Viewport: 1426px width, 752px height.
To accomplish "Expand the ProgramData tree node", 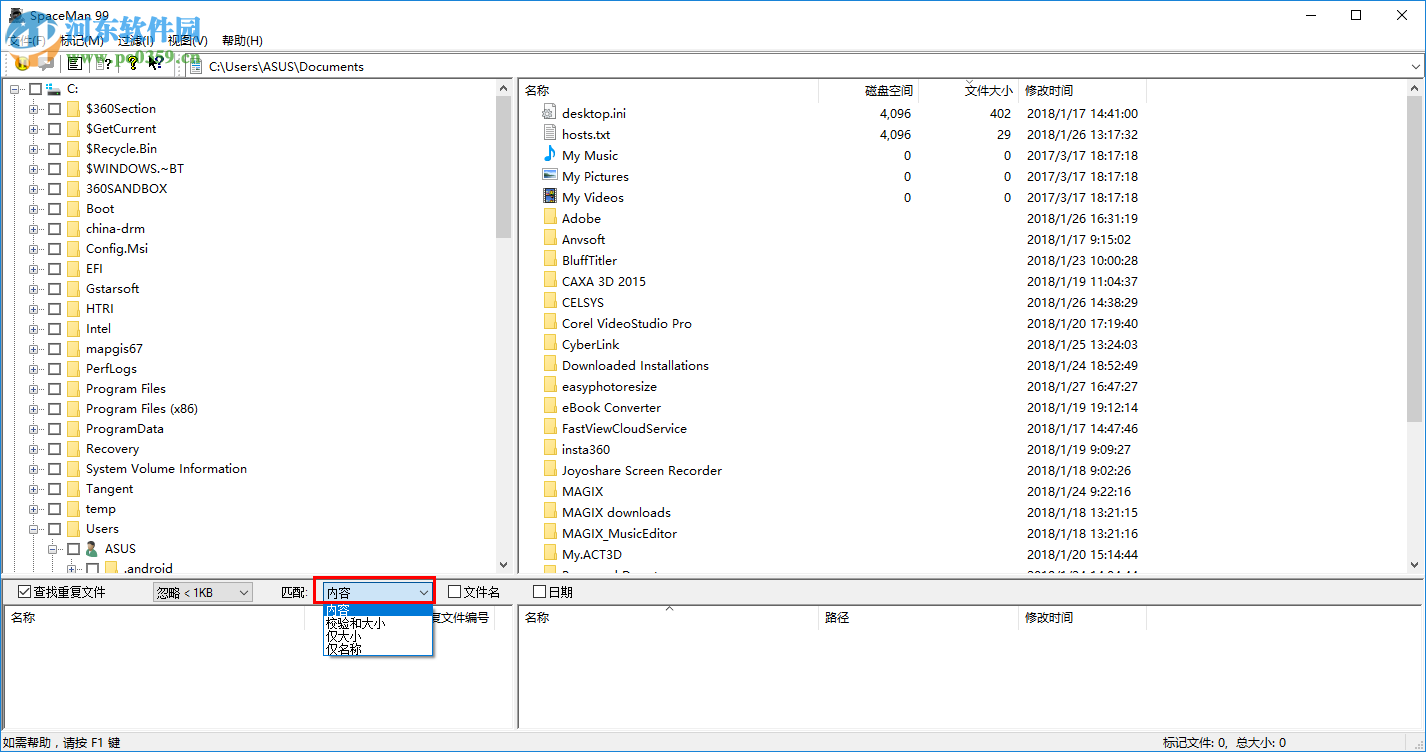I will click(34, 429).
